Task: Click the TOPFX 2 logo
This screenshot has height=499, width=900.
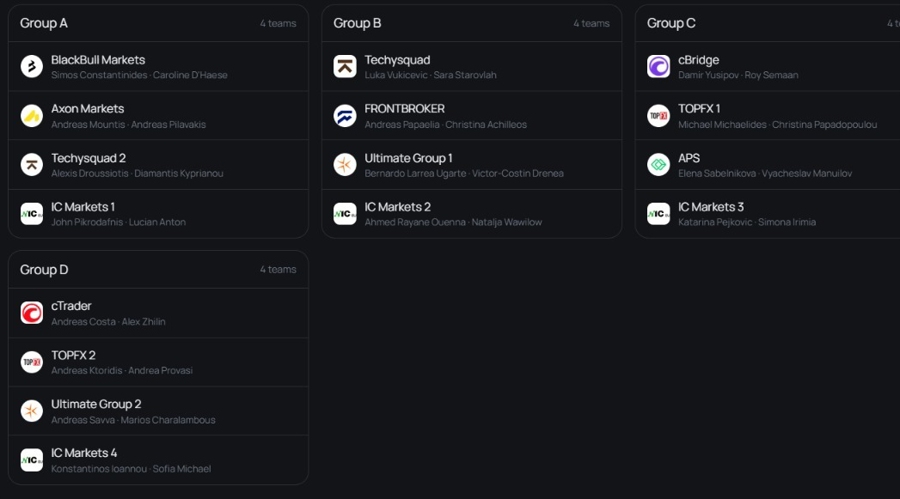Action: pyautogui.click(x=32, y=362)
